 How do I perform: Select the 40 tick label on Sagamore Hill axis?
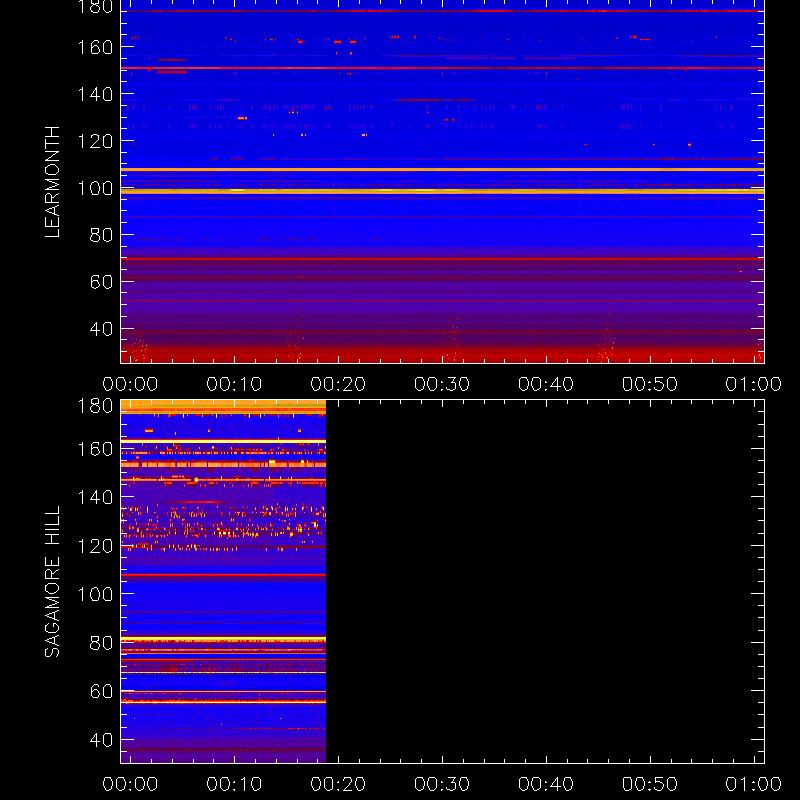[x=102, y=740]
